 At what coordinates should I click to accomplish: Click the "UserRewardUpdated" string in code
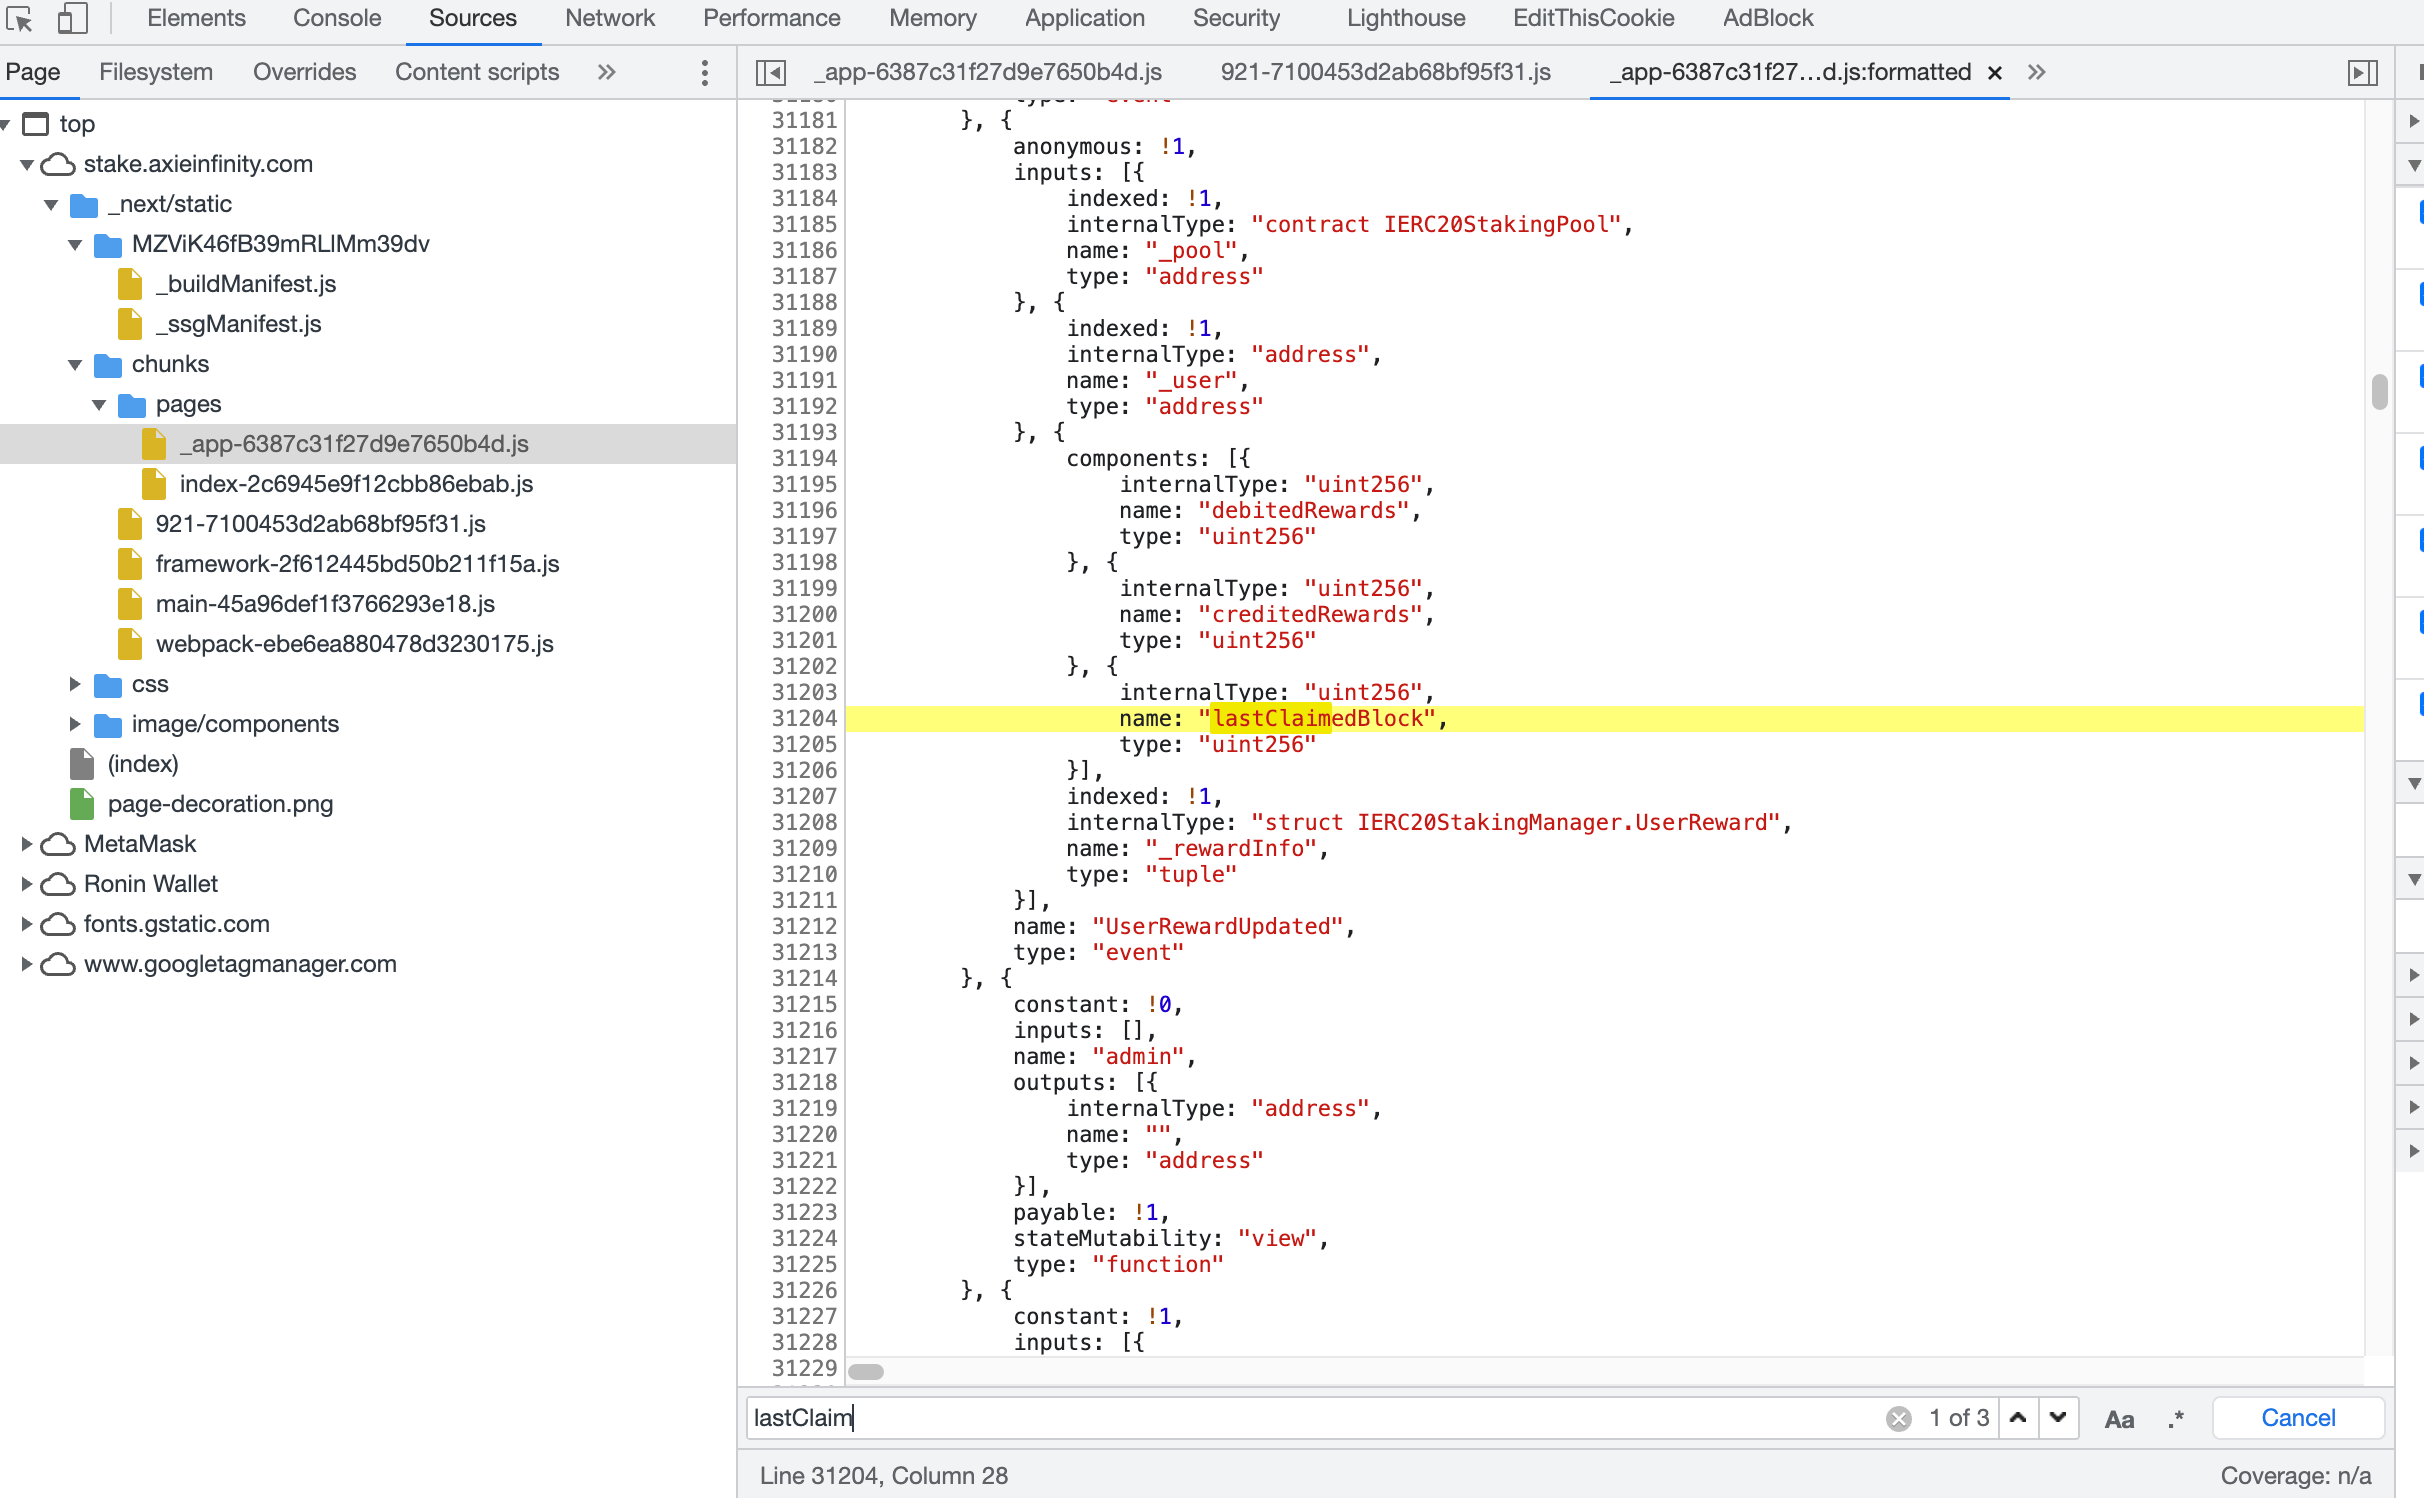[x=1217, y=926]
